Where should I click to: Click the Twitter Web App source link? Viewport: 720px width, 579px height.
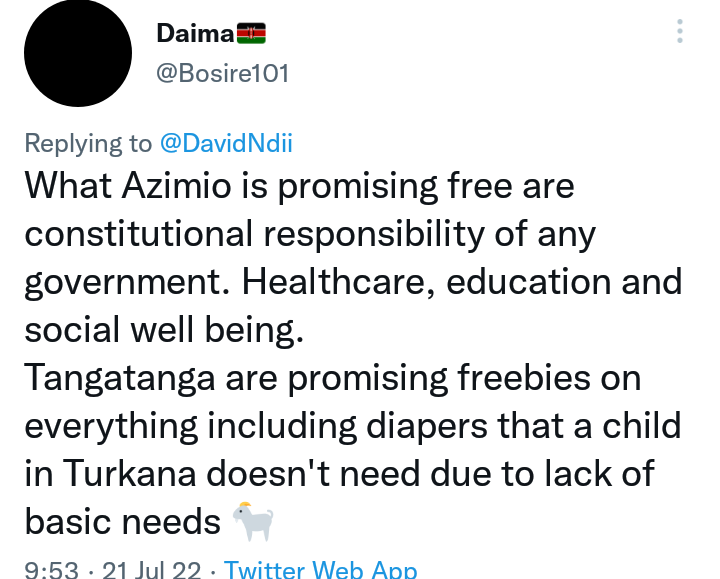pyautogui.click(x=321, y=569)
